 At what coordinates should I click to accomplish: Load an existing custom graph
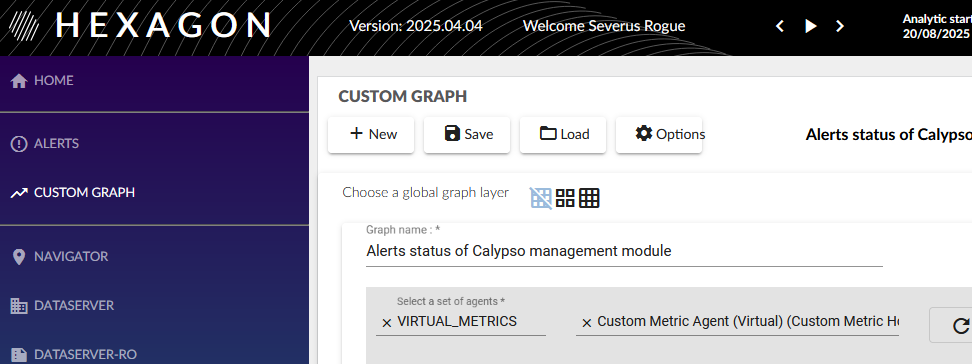[563, 135]
